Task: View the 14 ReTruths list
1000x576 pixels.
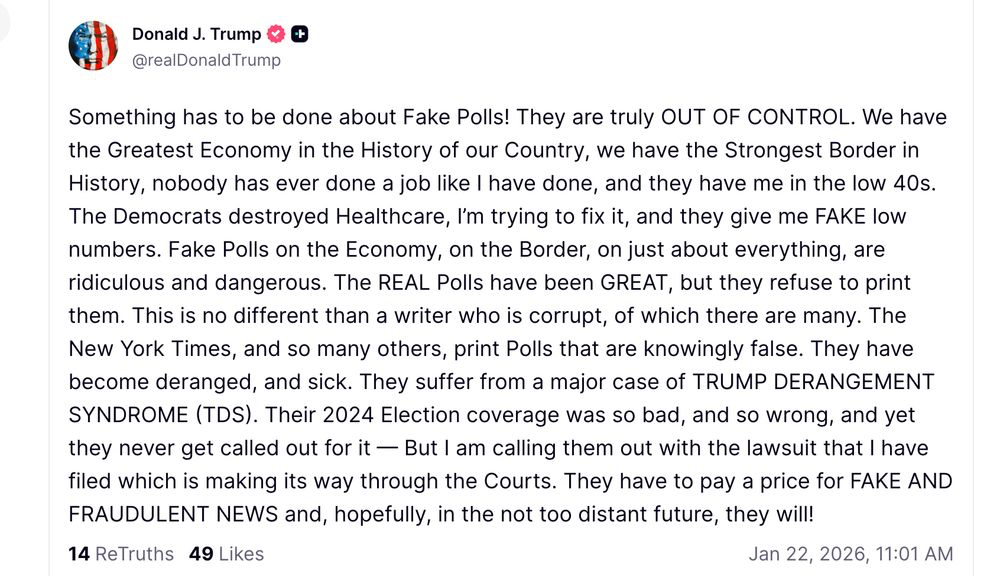Action: click(121, 553)
